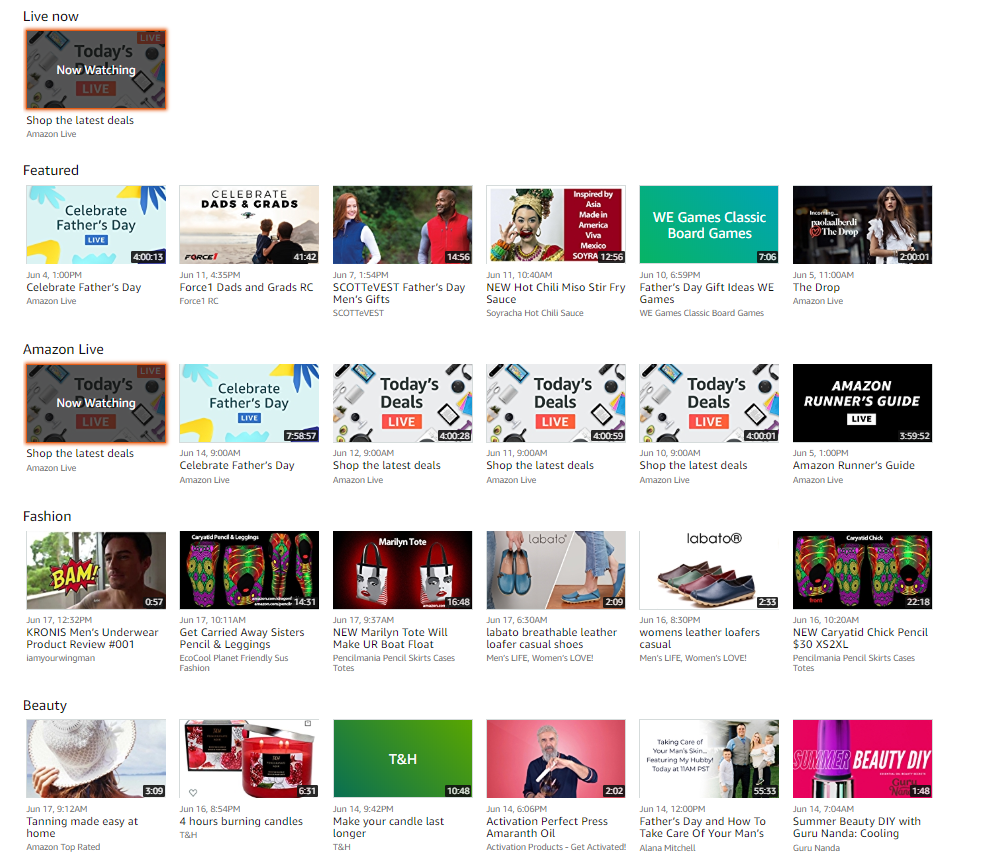This screenshot has width=981, height=868.
Task: Open Celebrate Father's Day thumbnail in Featured
Action: click(x=96, y=225)
